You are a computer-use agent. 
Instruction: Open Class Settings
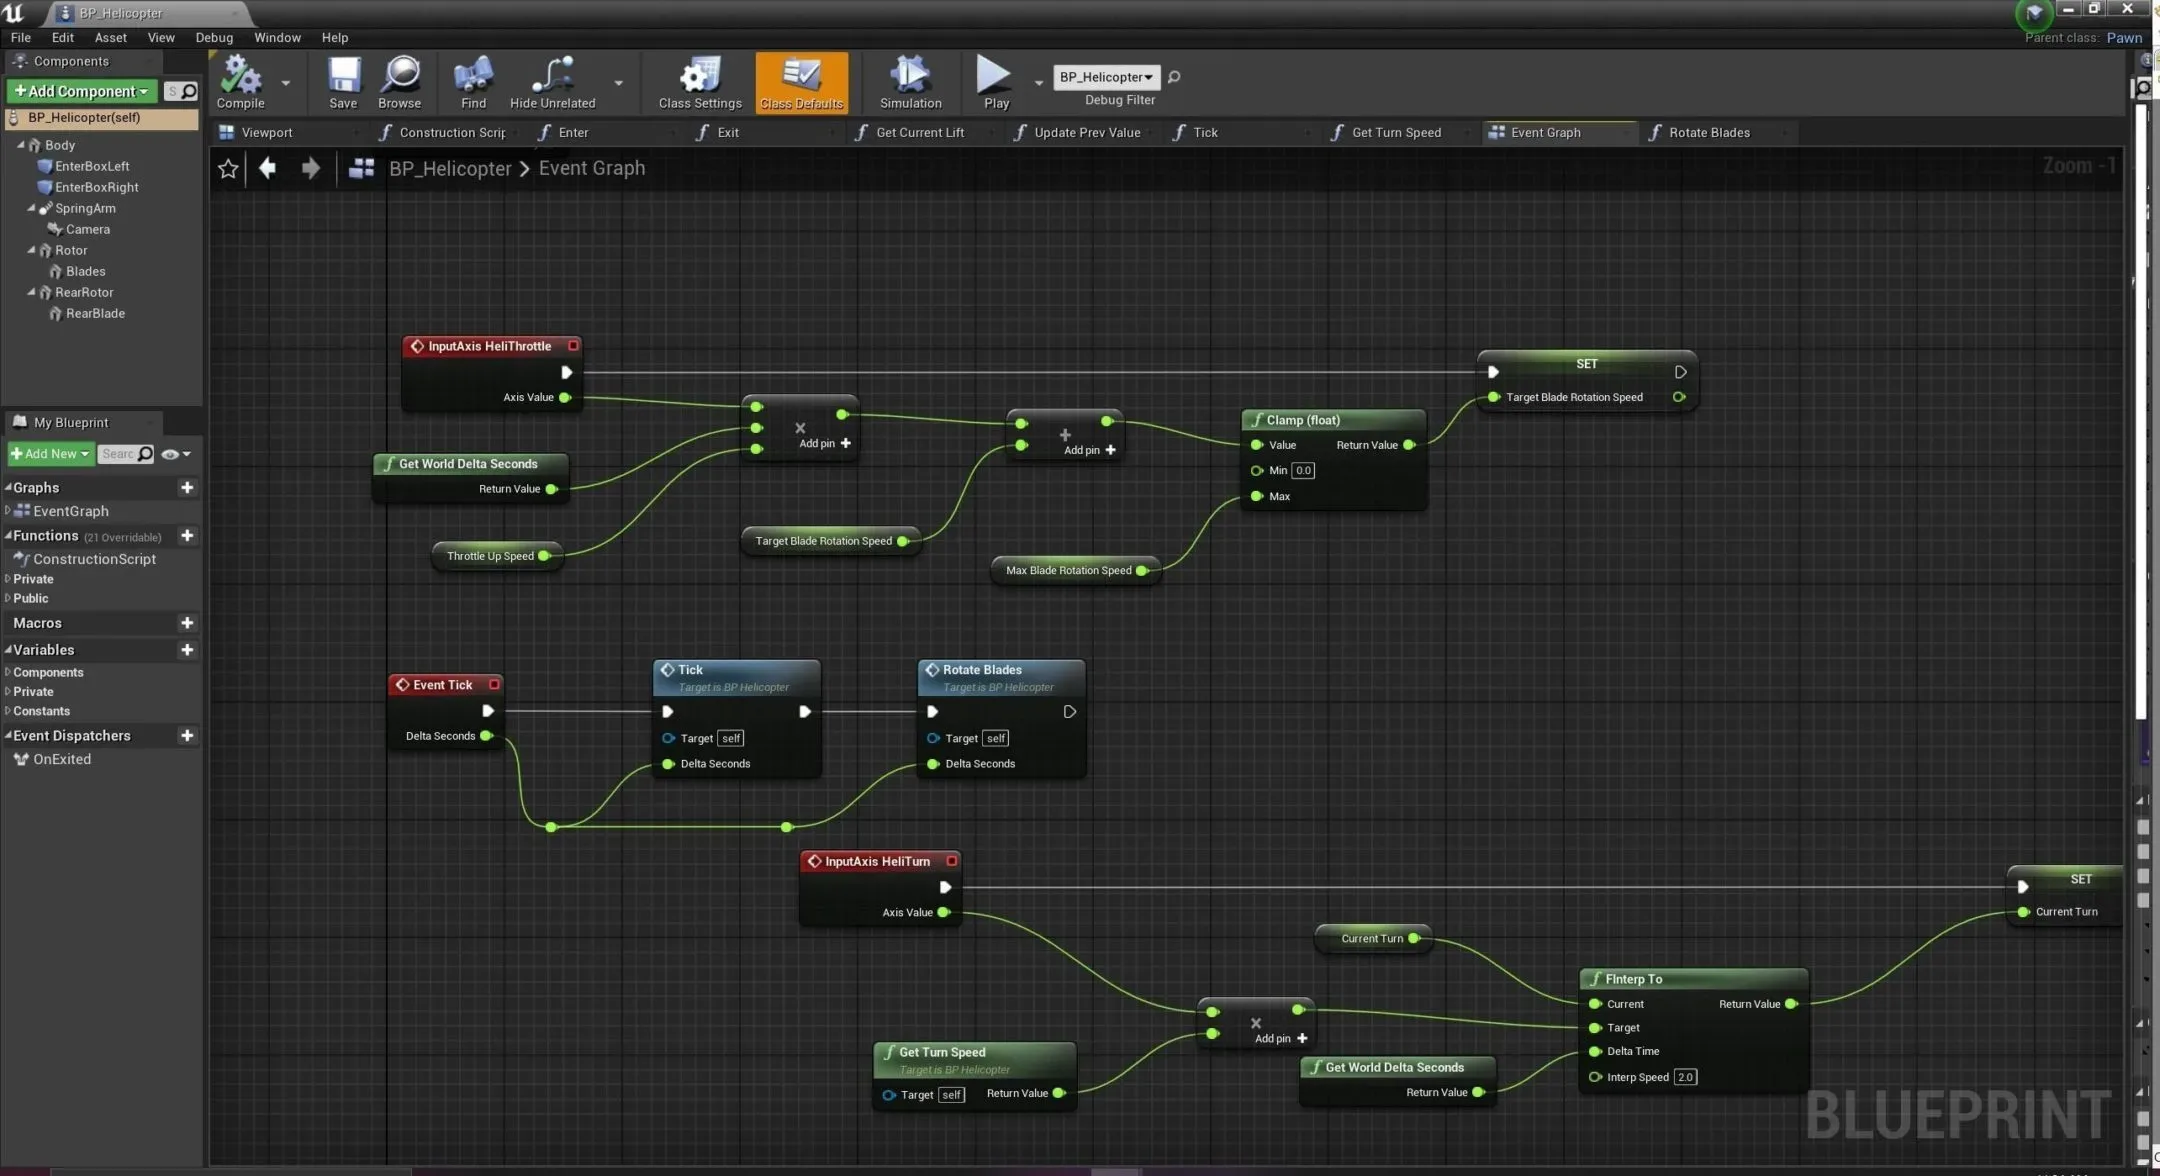click(700, 82)
